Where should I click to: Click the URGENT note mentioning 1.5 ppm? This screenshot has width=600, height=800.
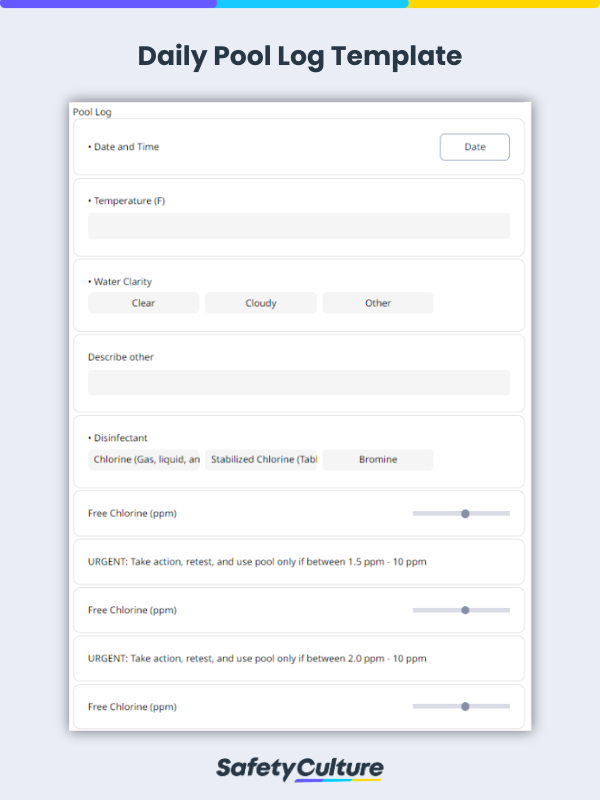point(257,562)
